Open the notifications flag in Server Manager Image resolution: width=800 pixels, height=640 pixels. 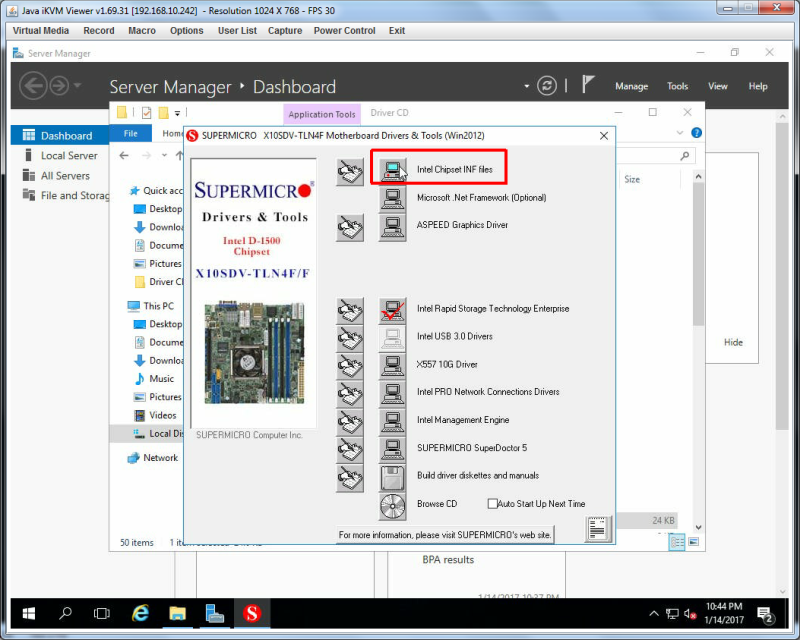(x=588, y=85)
